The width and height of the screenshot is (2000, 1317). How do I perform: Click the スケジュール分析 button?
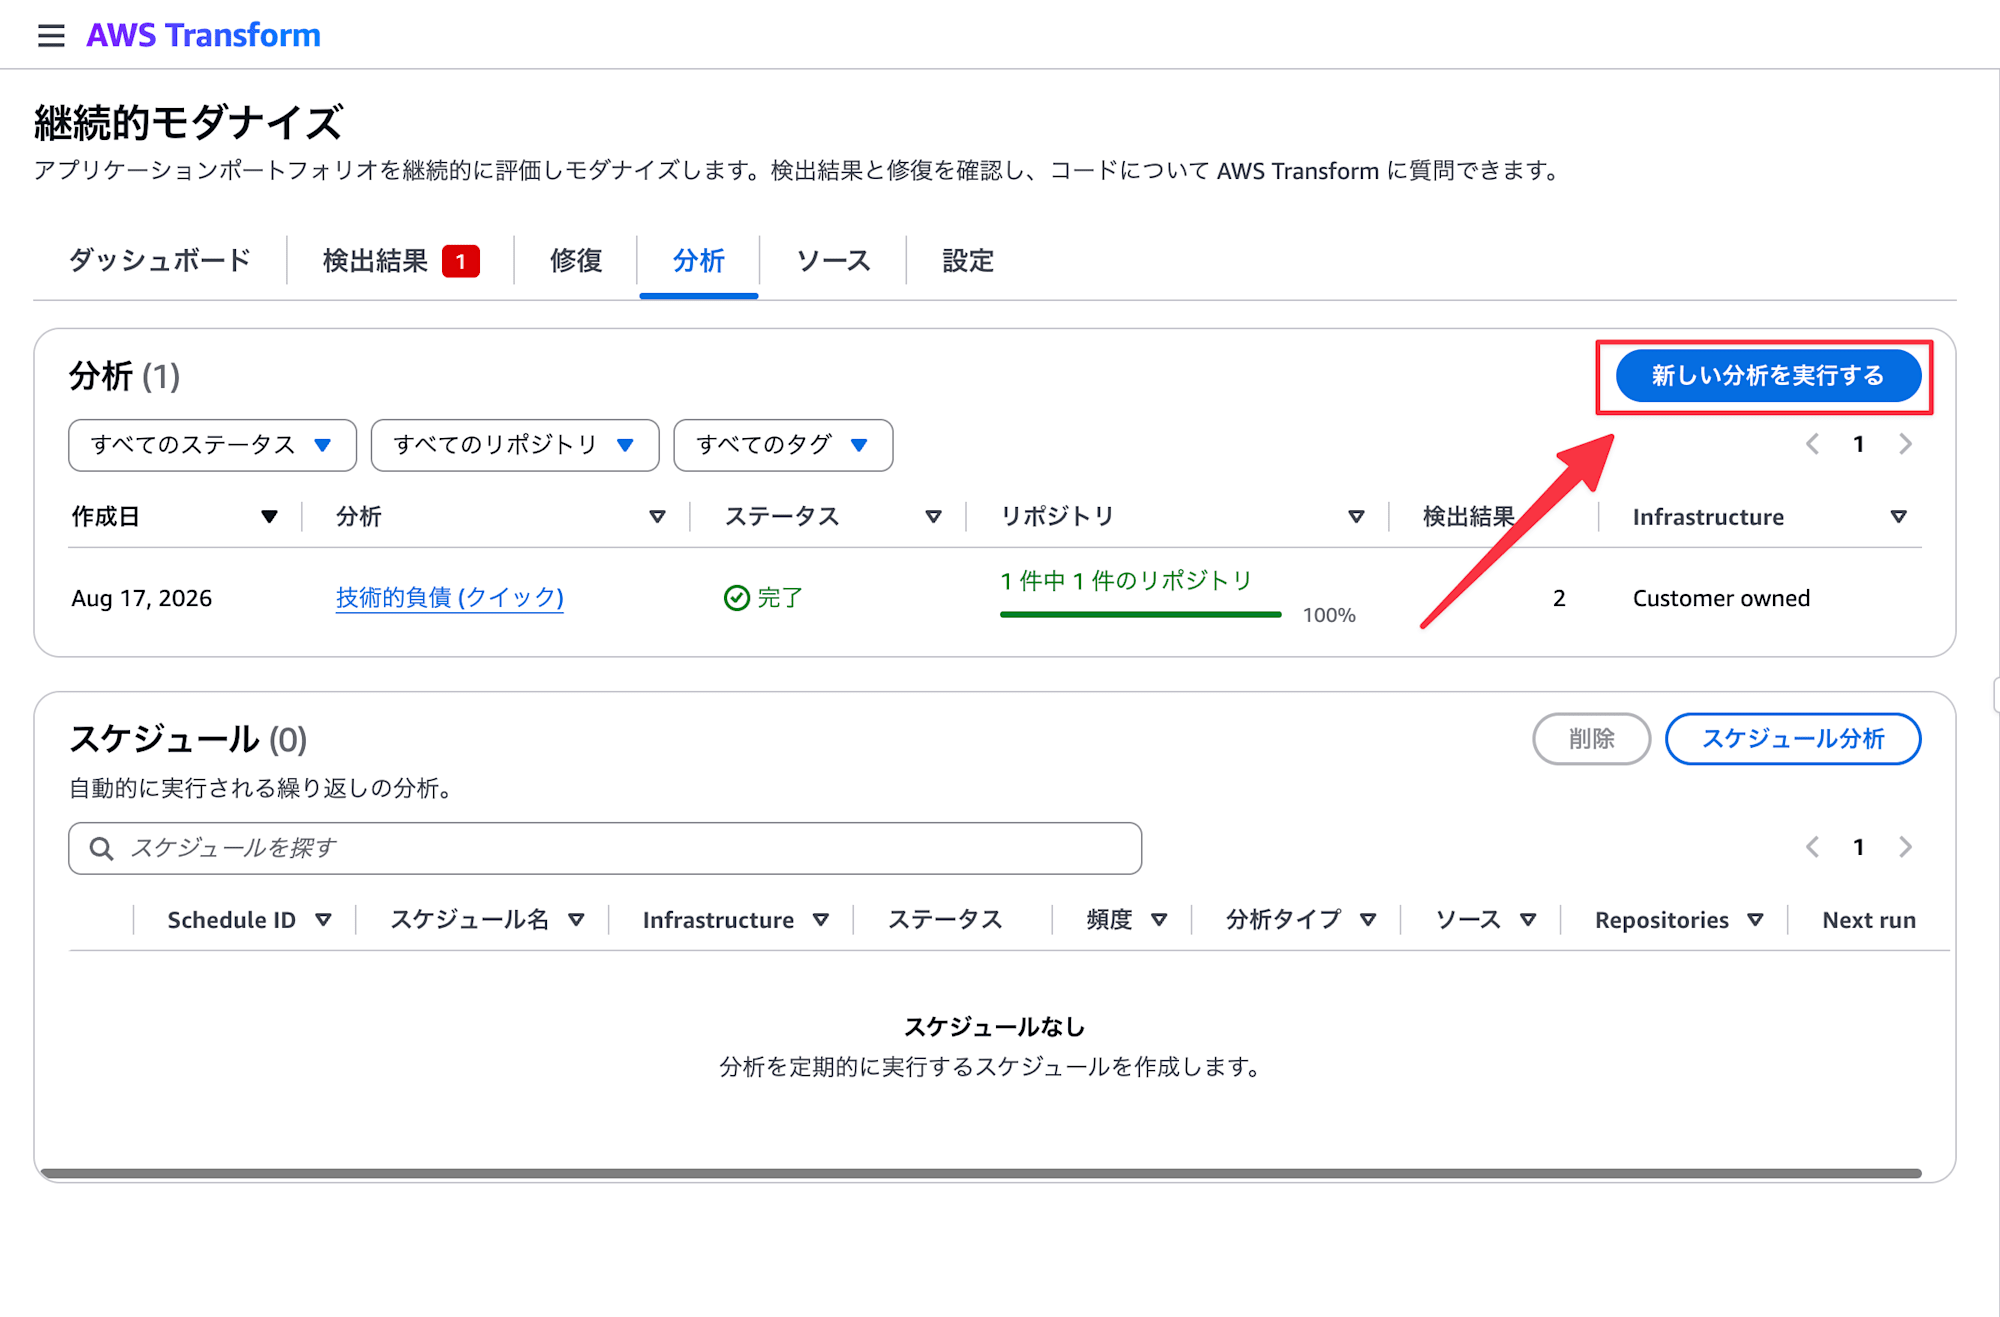[1792, 739]
